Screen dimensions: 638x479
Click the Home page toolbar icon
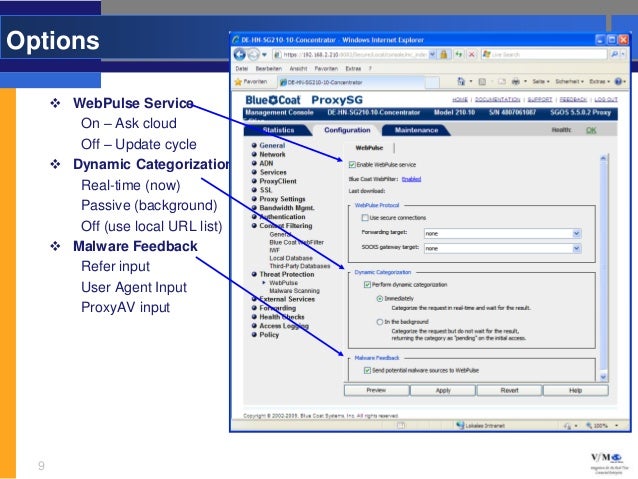[461, 82]
